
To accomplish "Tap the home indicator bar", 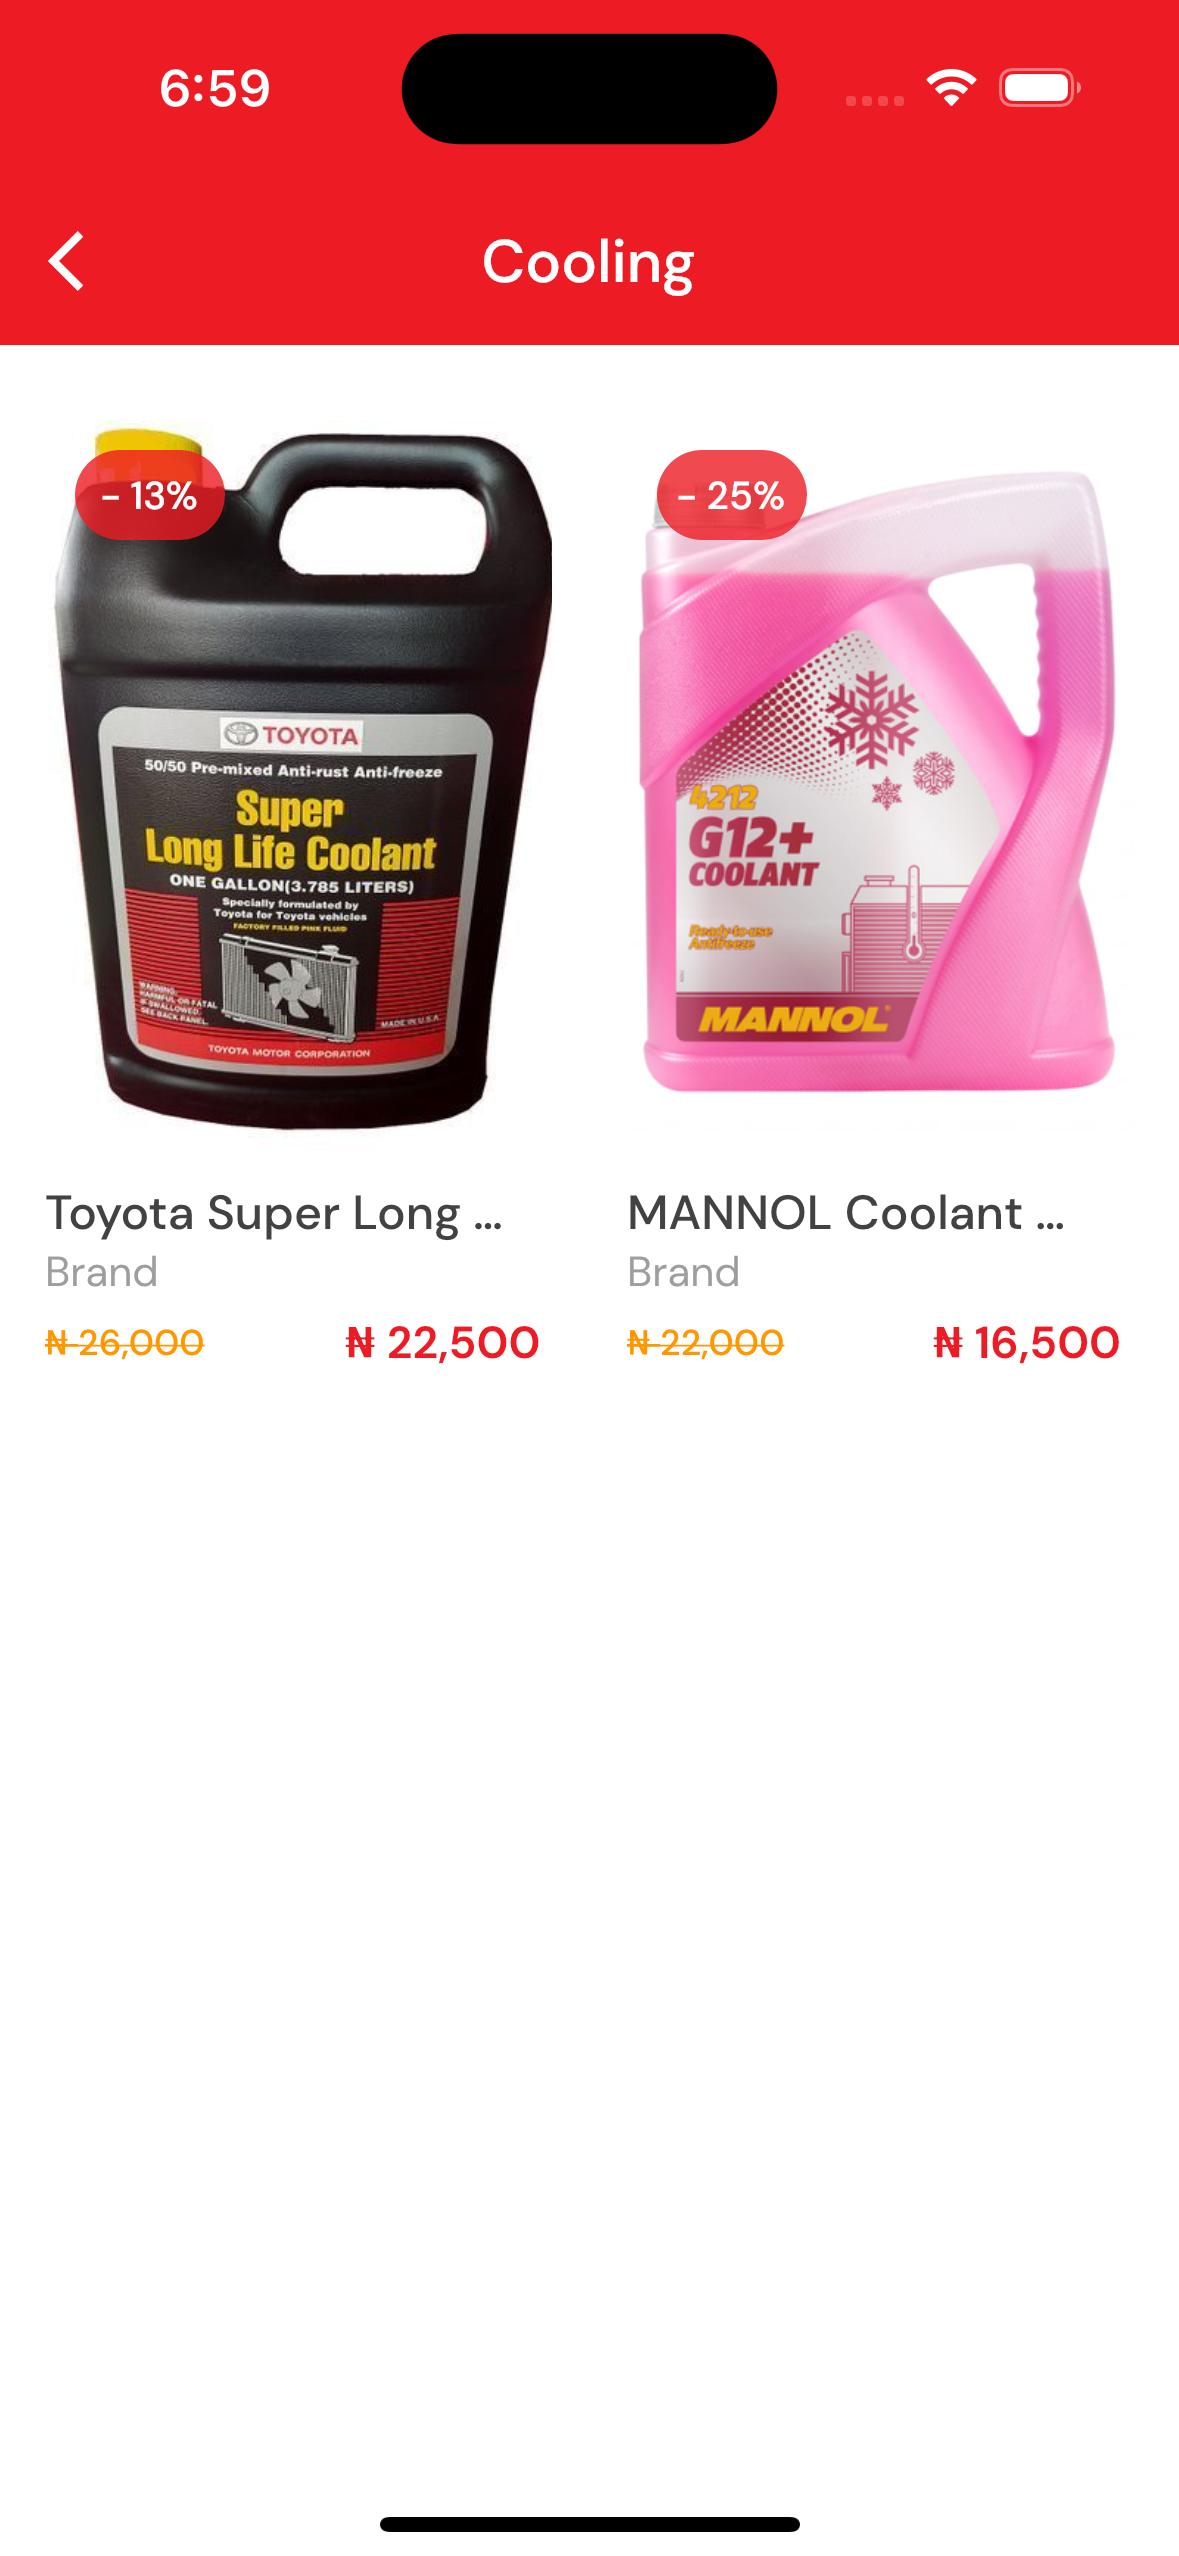I will [590, 2524].
